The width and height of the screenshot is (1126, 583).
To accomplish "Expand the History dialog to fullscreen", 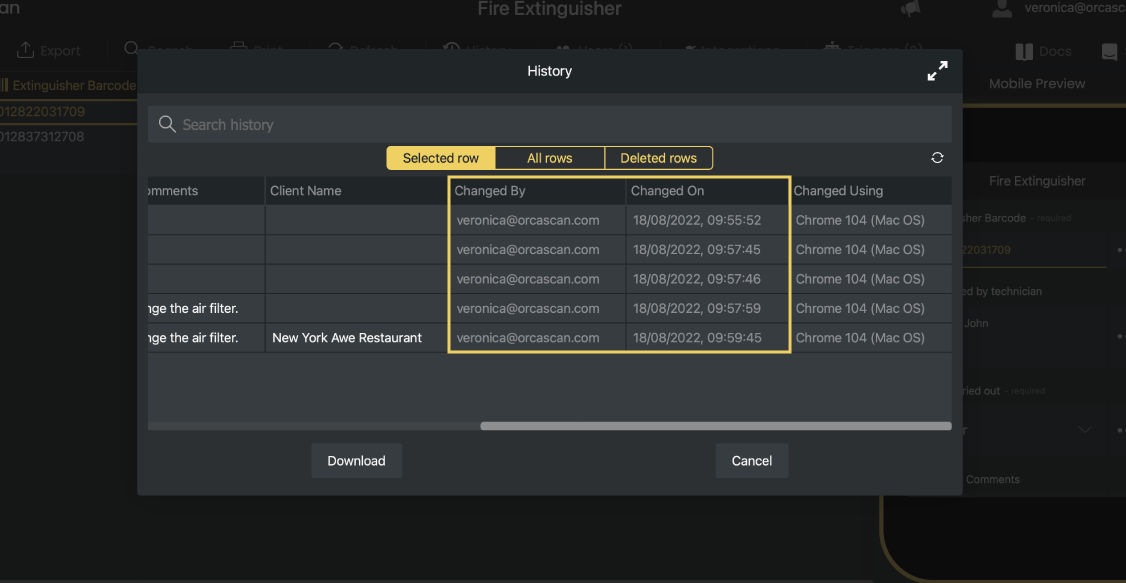I will point(937,71).
